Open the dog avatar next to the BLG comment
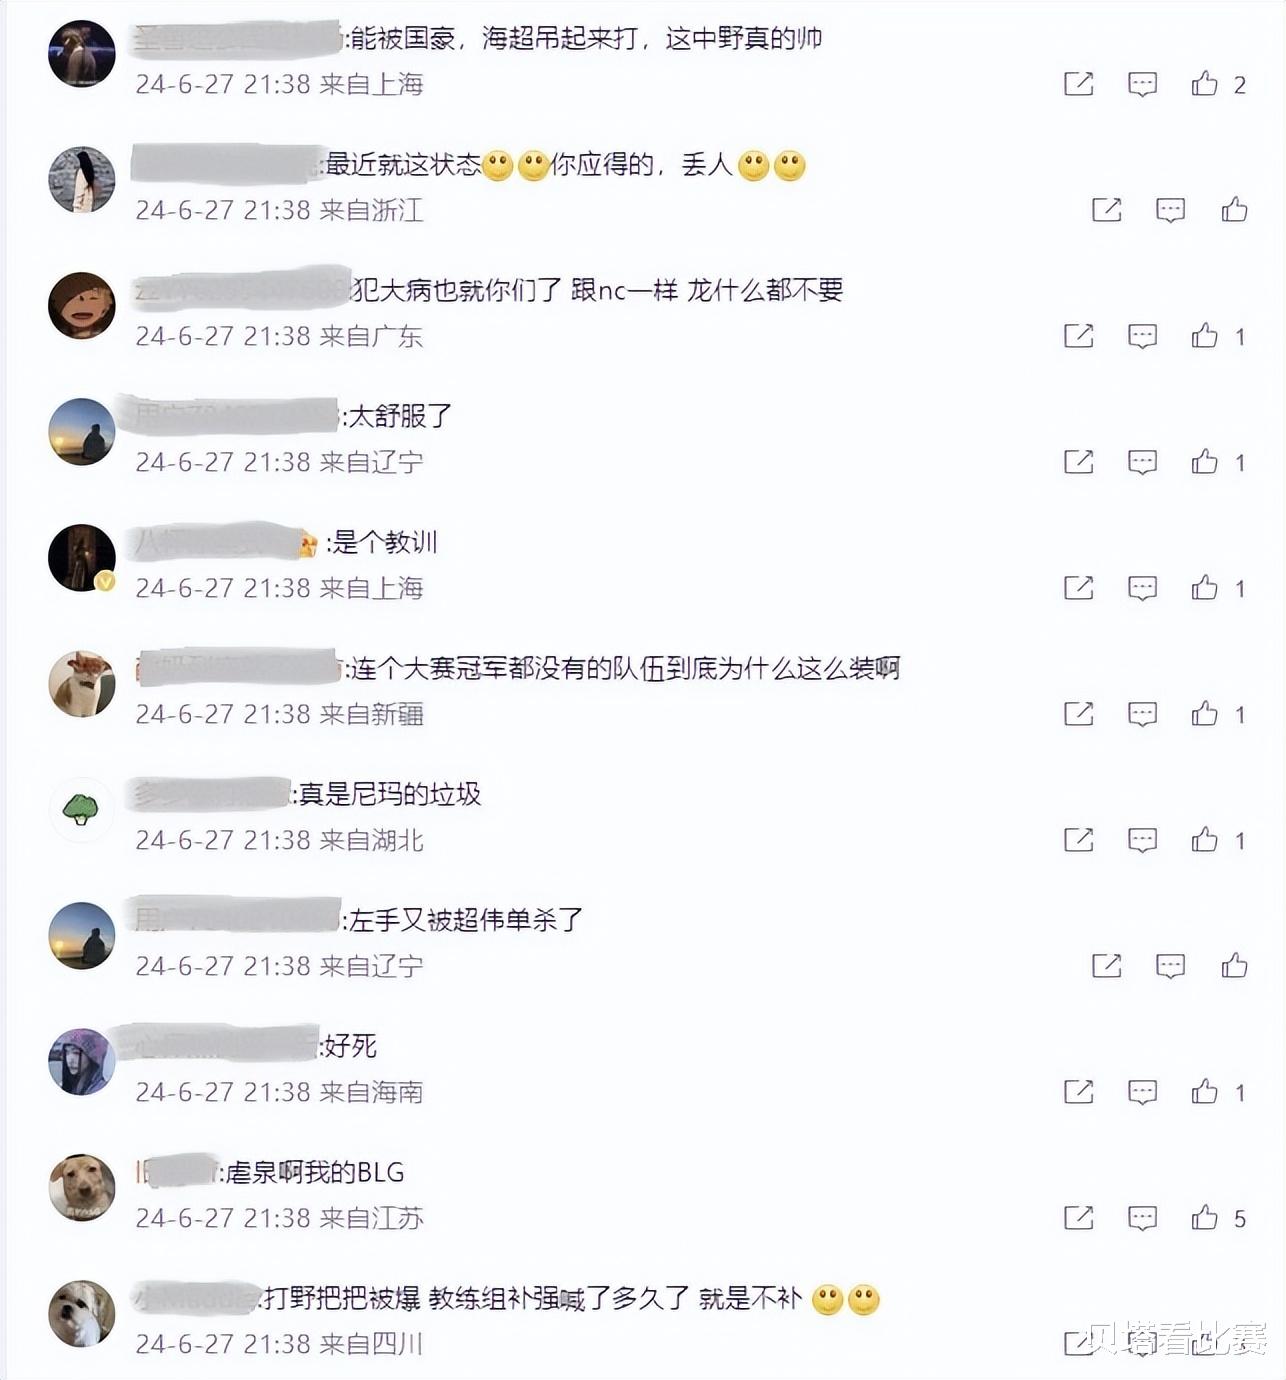Viewport: 1286px width, 1380px height. click(82, 1188)
